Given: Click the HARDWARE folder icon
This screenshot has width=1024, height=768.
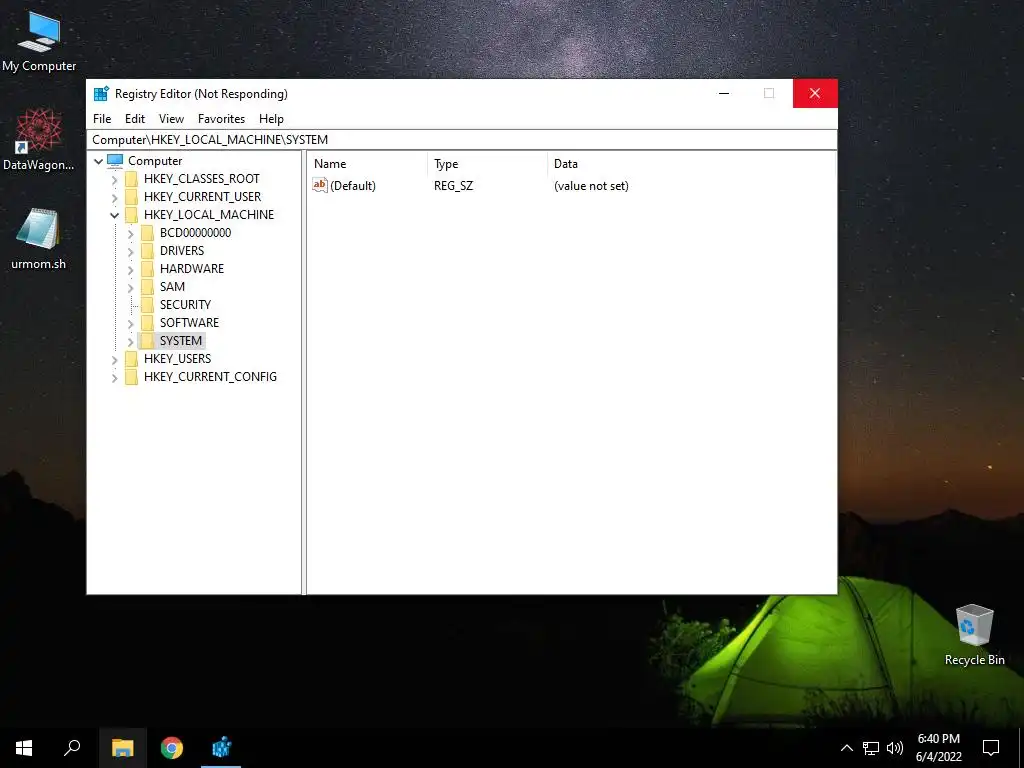Looking at the screenshot, I should point(148,268).
